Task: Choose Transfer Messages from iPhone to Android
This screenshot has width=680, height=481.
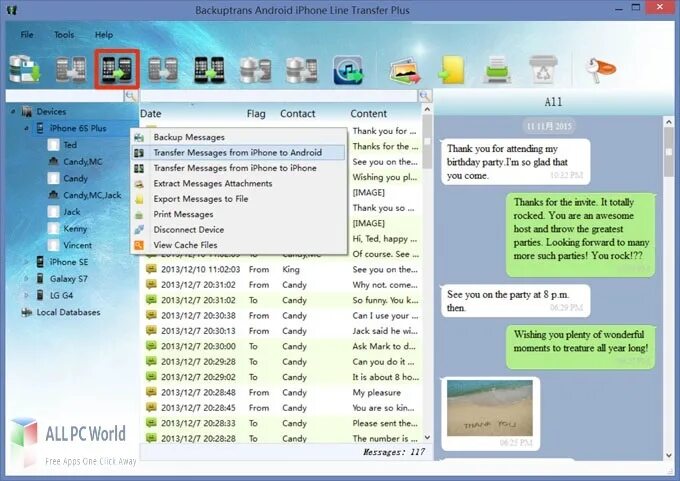Action: click(x=239, y=153)
